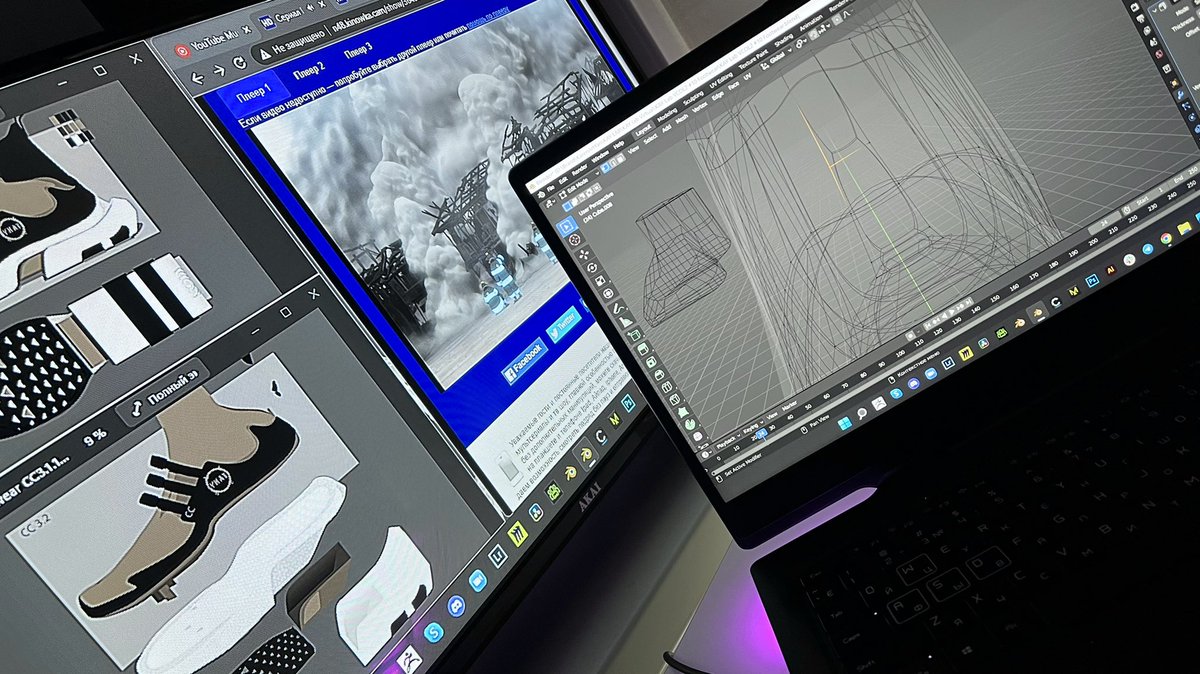This screenshot has width=1200, height=674.
Task: Select the Rotate tool in Blender toolbar
Action: tap(592, 268)
